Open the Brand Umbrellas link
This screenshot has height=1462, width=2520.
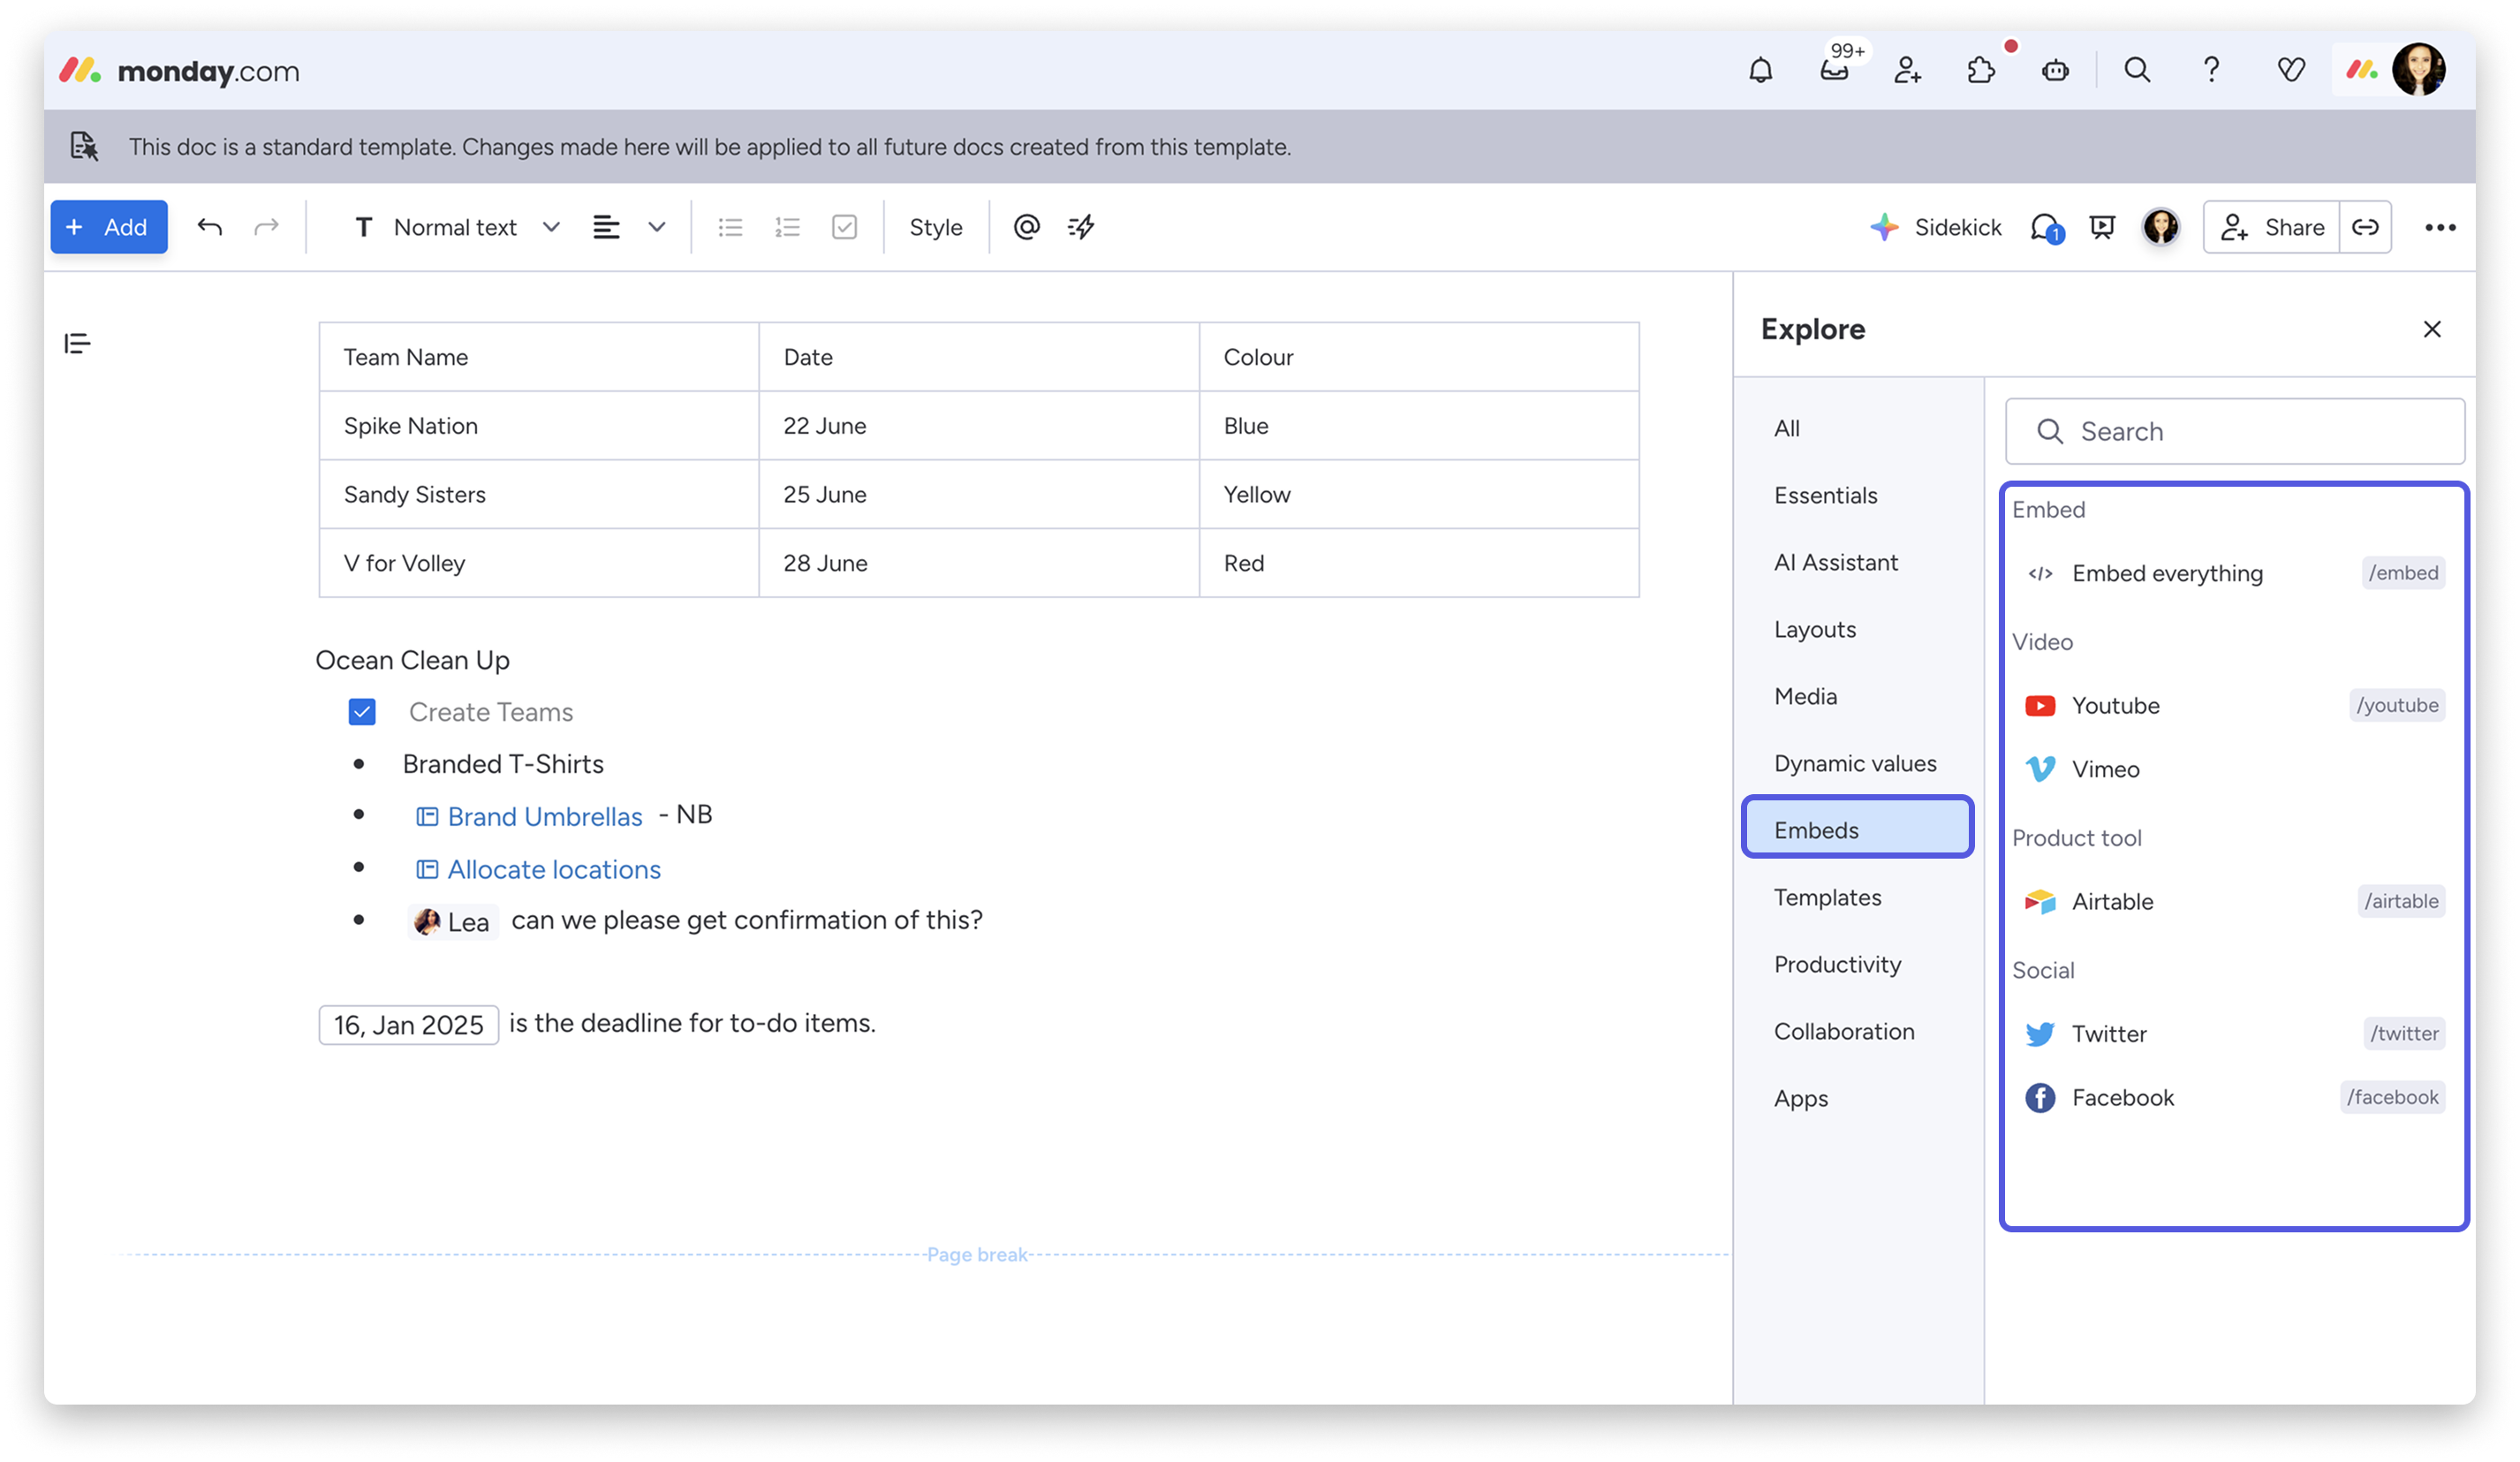pyautogui.click(x=544, y=817)
